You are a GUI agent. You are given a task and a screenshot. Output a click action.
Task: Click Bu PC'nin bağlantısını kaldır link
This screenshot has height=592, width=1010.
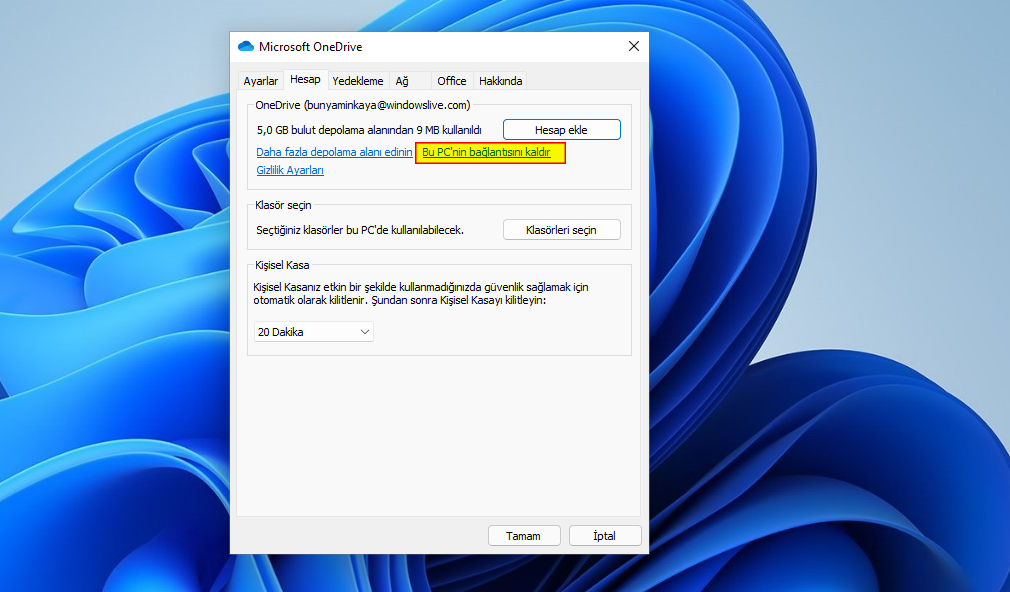point(489,152)
